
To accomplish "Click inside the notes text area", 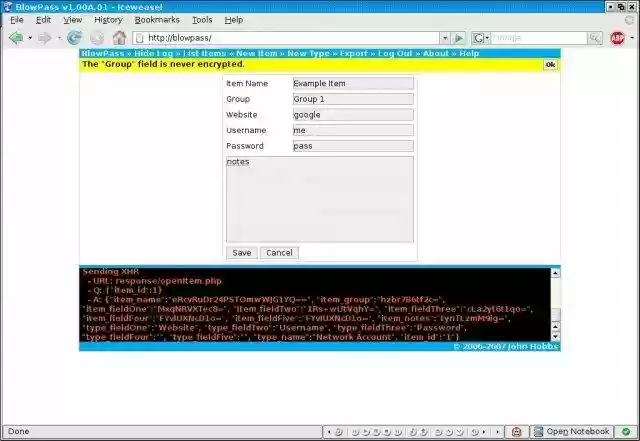I will pyautogui.click(x=320, y=199).
